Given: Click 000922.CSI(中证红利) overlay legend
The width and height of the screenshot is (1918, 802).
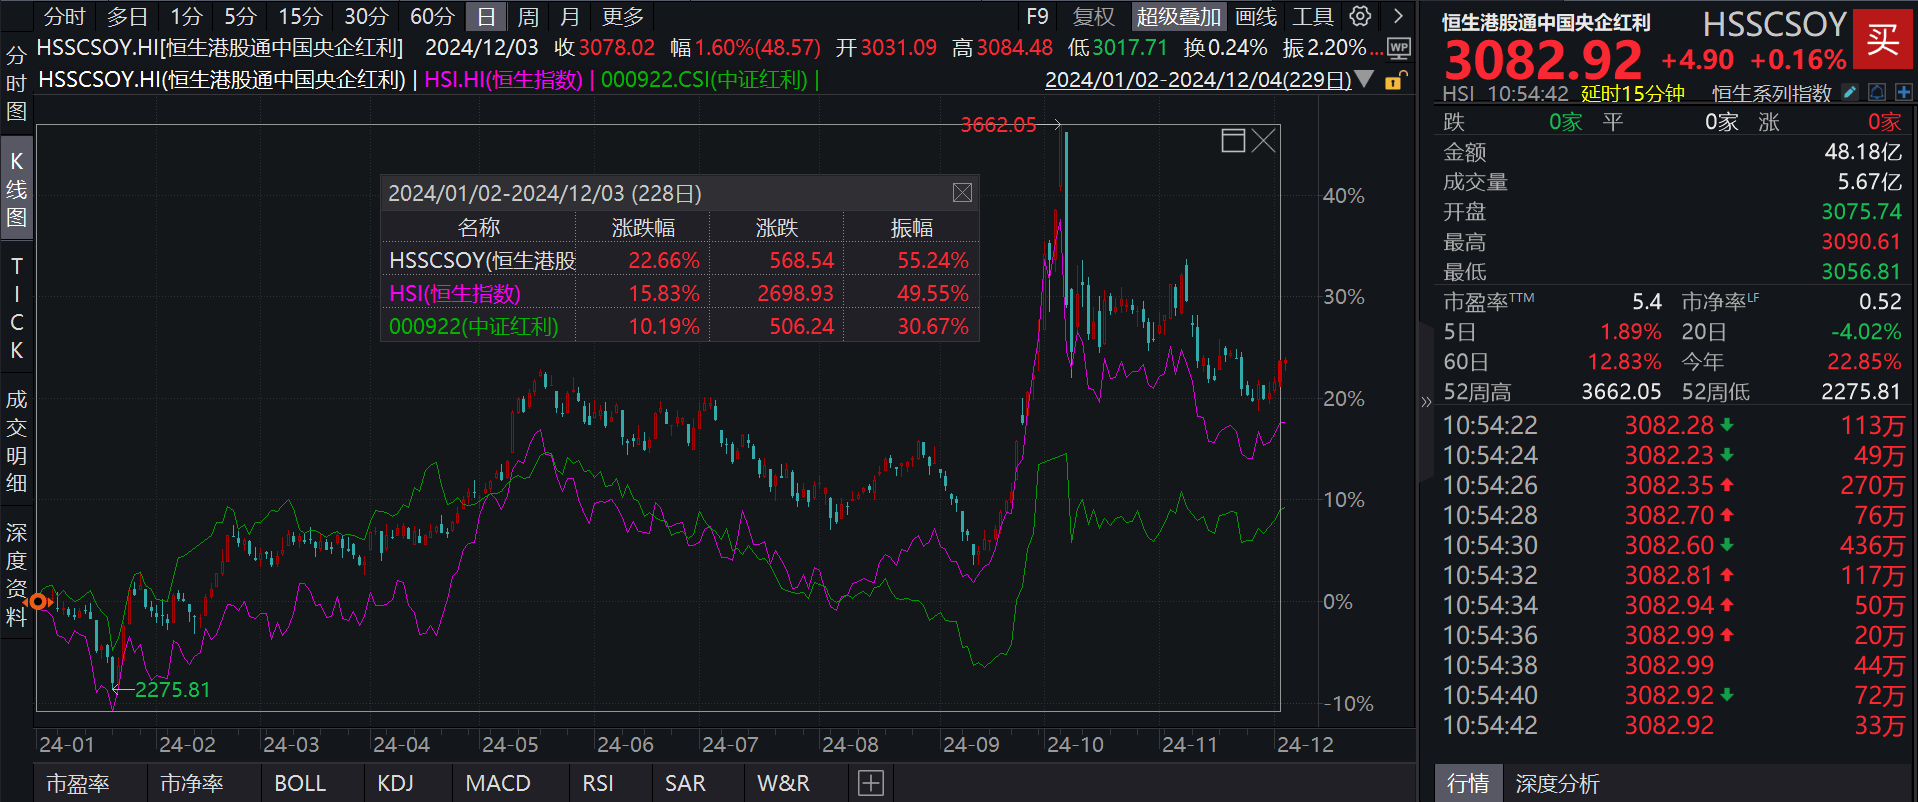Looking at the screenshot, I should (704, 79).
